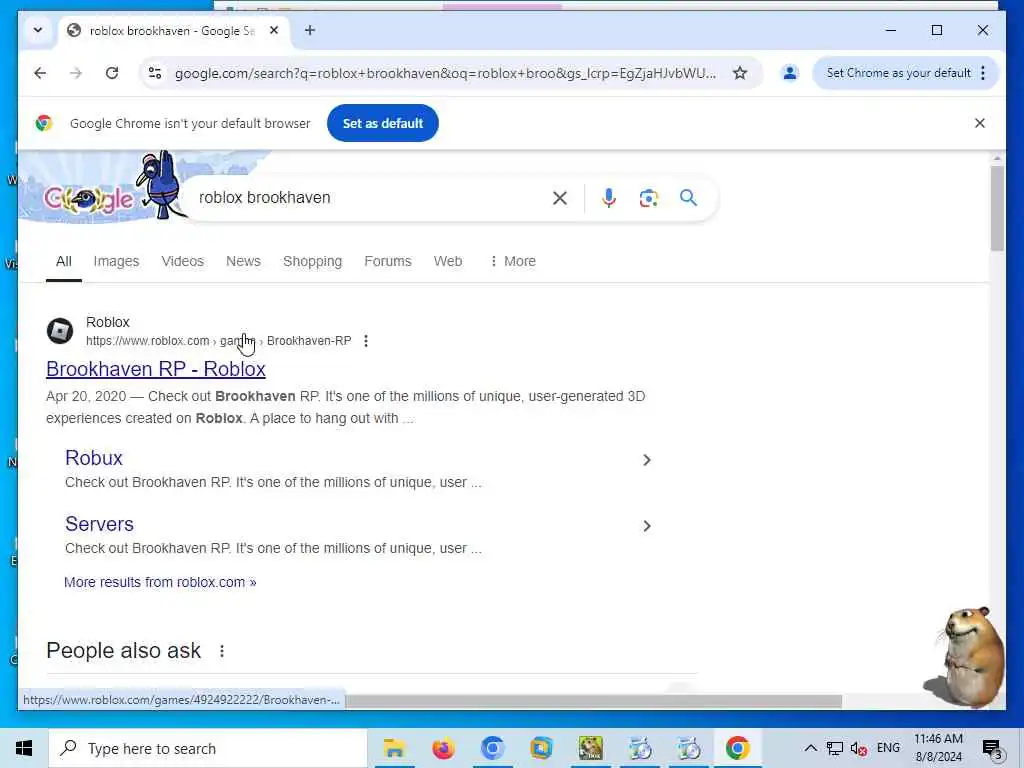Open about-this-result menu beside Brookhaven-RP
The width and height of the screenshot is (1024, 768).
click(366, 341)
